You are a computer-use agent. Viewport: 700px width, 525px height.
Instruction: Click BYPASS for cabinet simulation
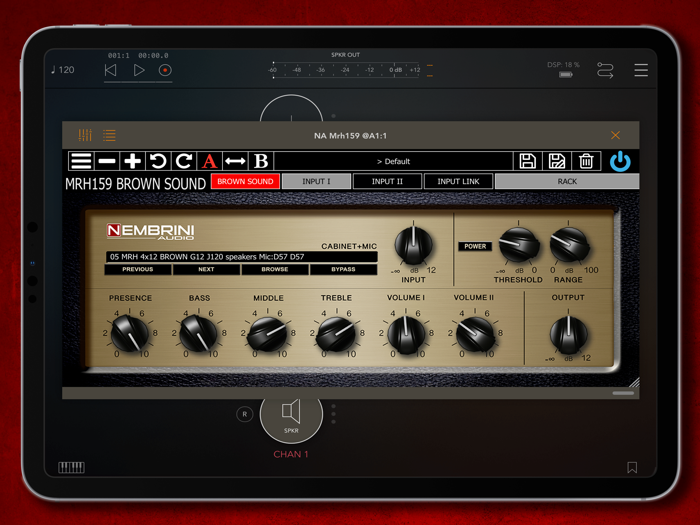click(343, 269)
